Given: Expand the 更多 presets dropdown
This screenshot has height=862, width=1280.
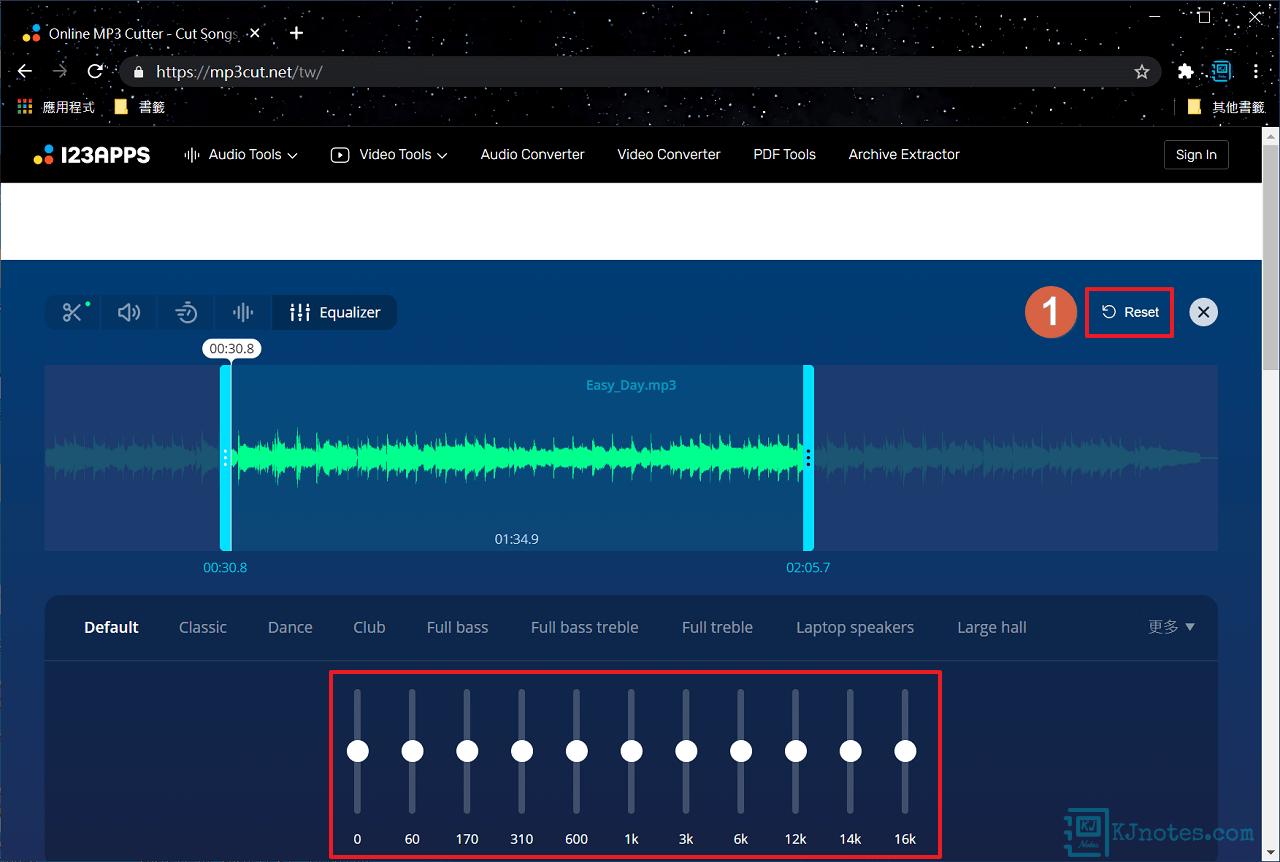Looking at the screenshot, I should [x=1170, y=627].
